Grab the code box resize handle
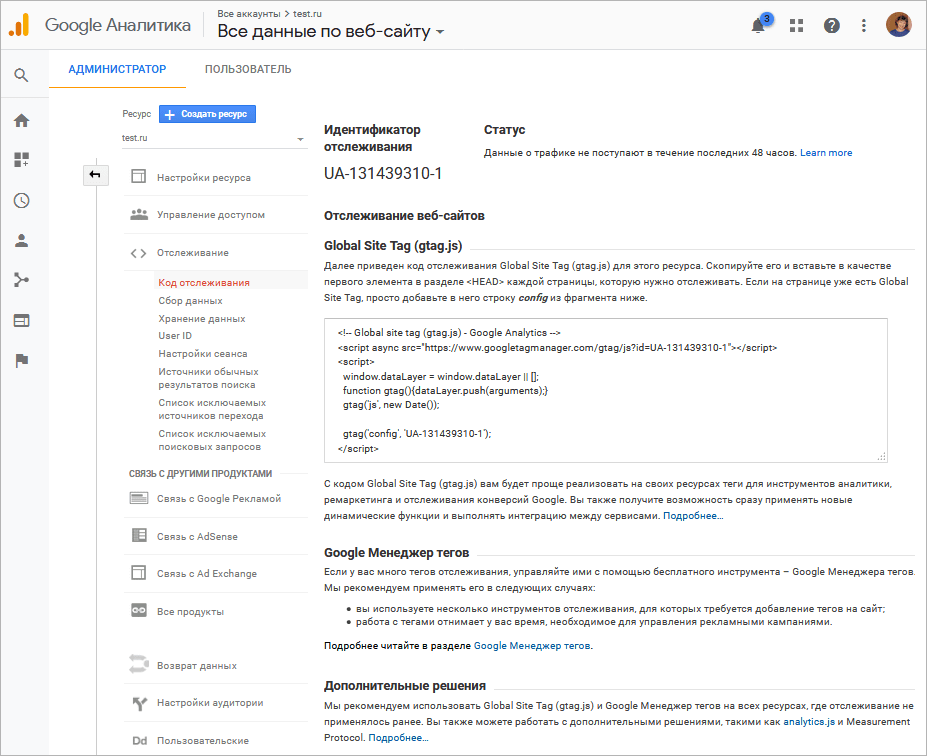This screenshot has height=756, width=927. (881, 456)
